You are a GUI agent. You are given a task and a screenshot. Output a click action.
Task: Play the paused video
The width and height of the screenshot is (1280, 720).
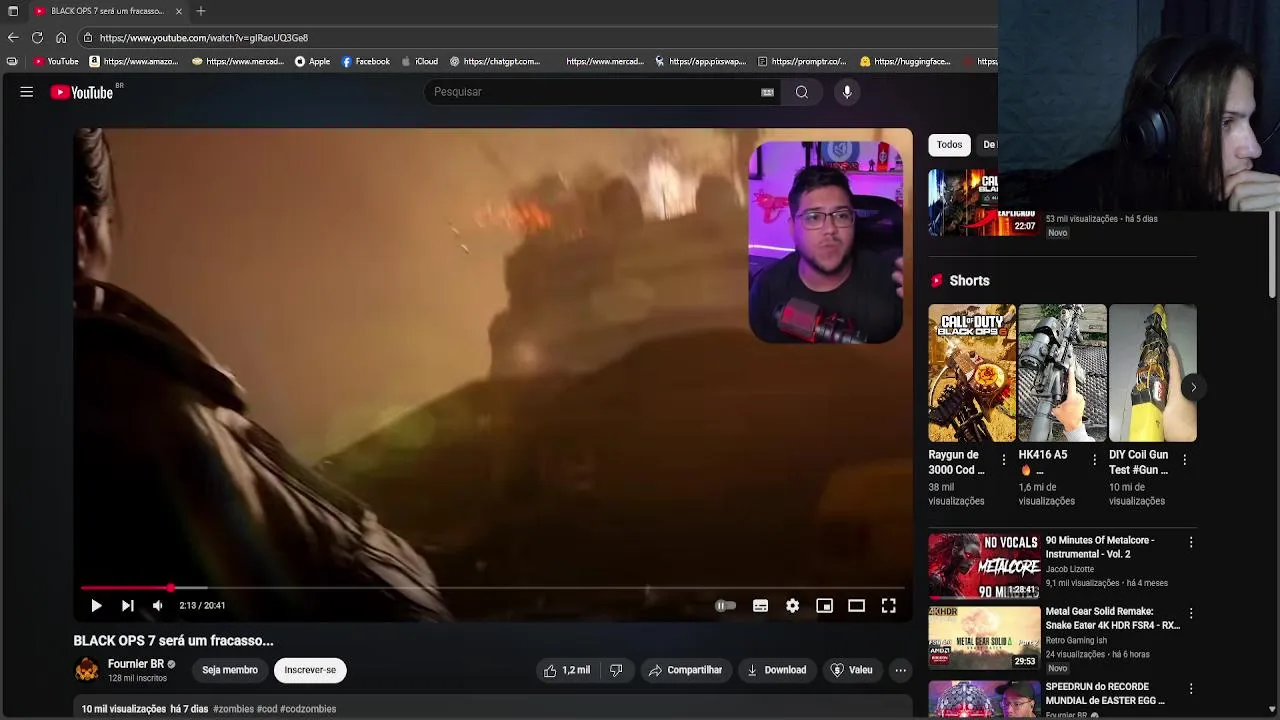click(96, 605)
